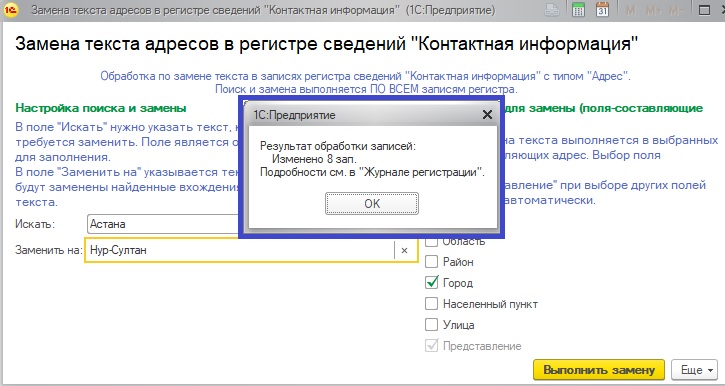Viewport: 725px width, 386px height.
Task: Open the calendar icon showing 31
Action: [602, 10]
